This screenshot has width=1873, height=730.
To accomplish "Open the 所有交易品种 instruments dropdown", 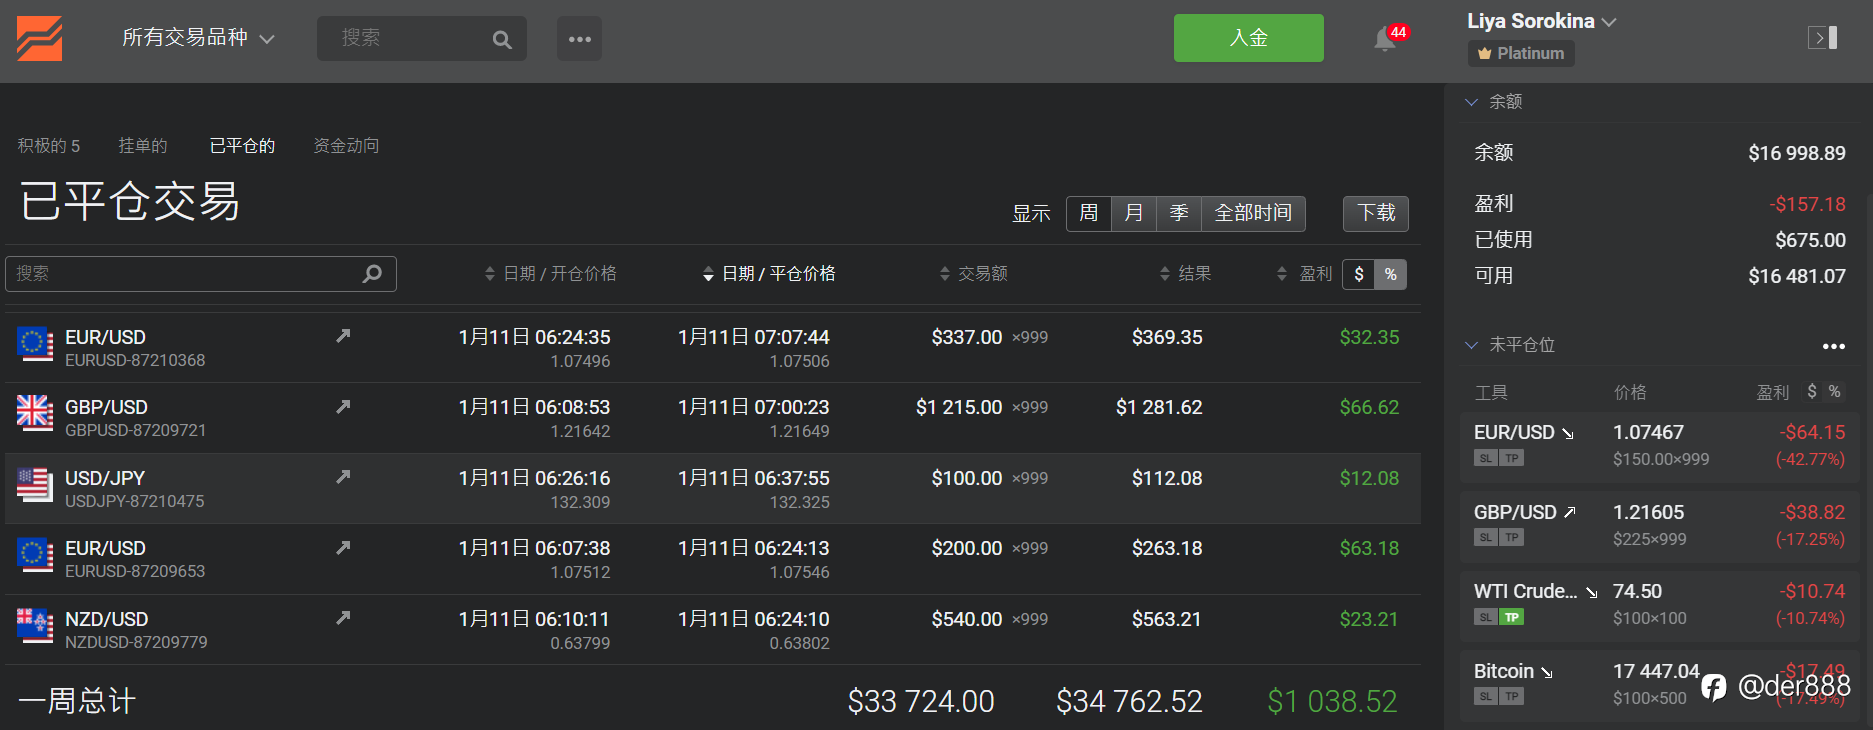I will tap(198, 38).
